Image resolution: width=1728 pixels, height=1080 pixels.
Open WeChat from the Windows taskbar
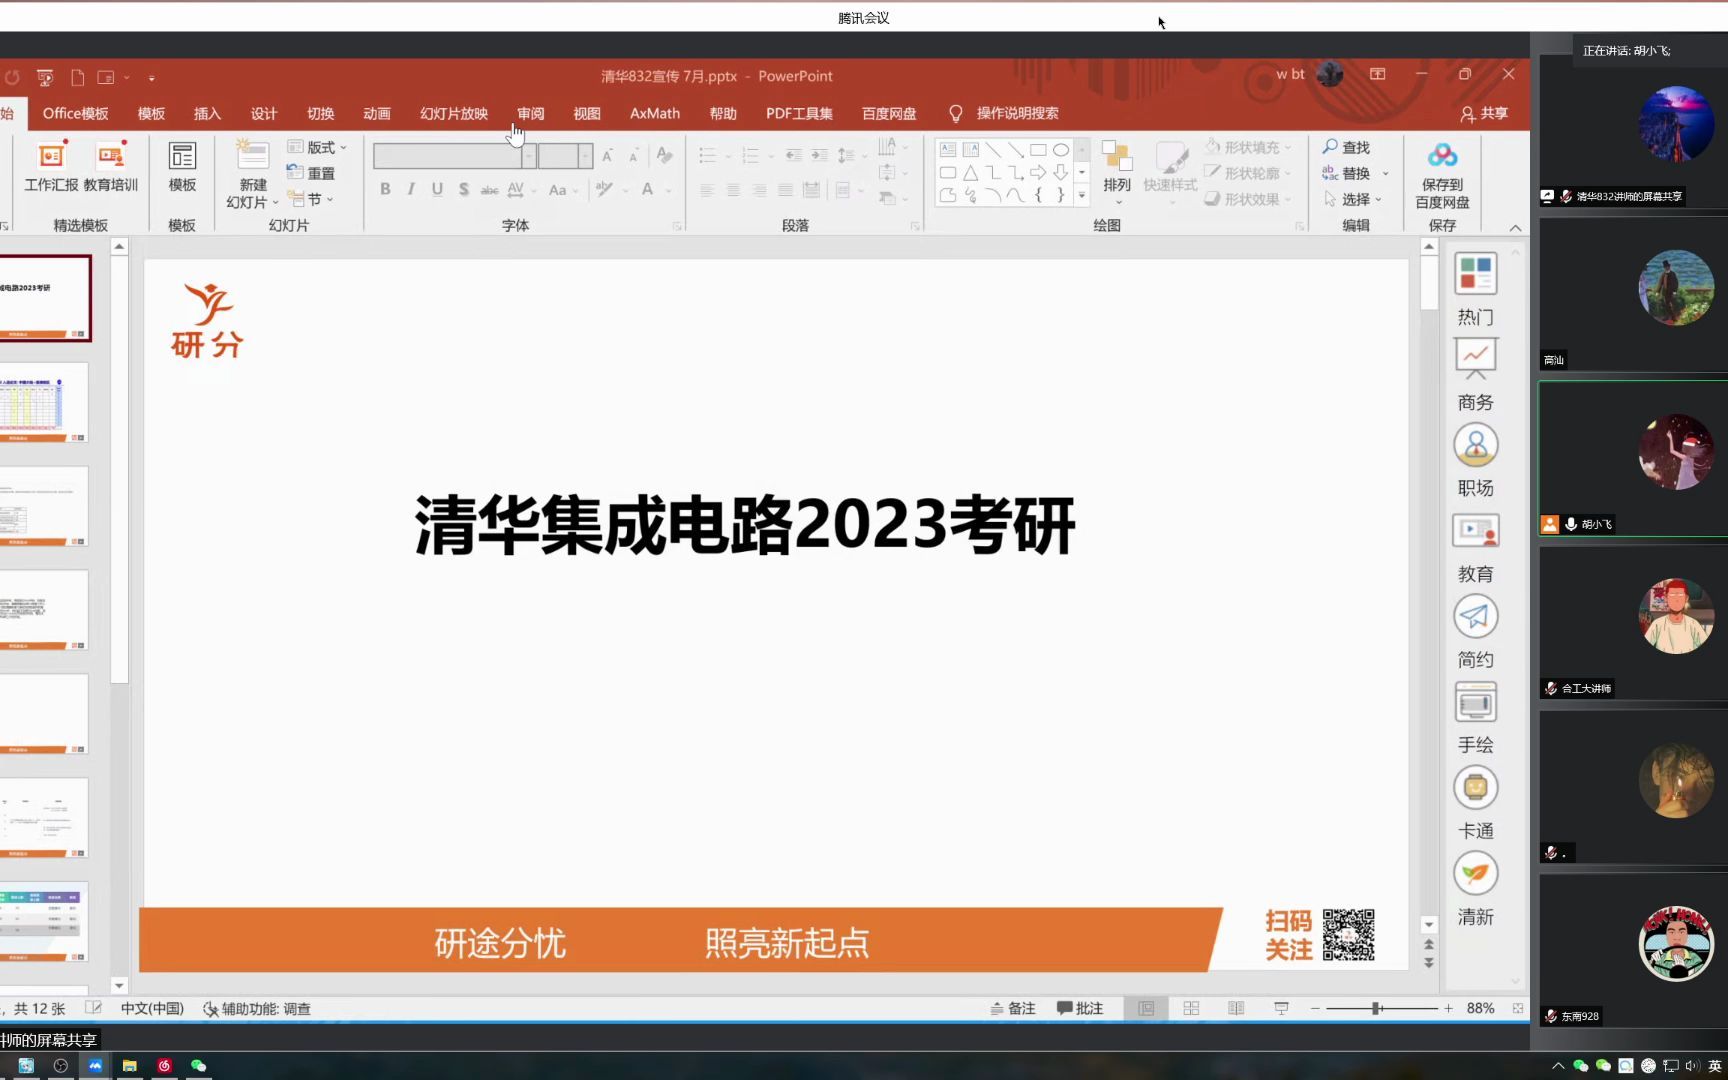[198, 1065]
